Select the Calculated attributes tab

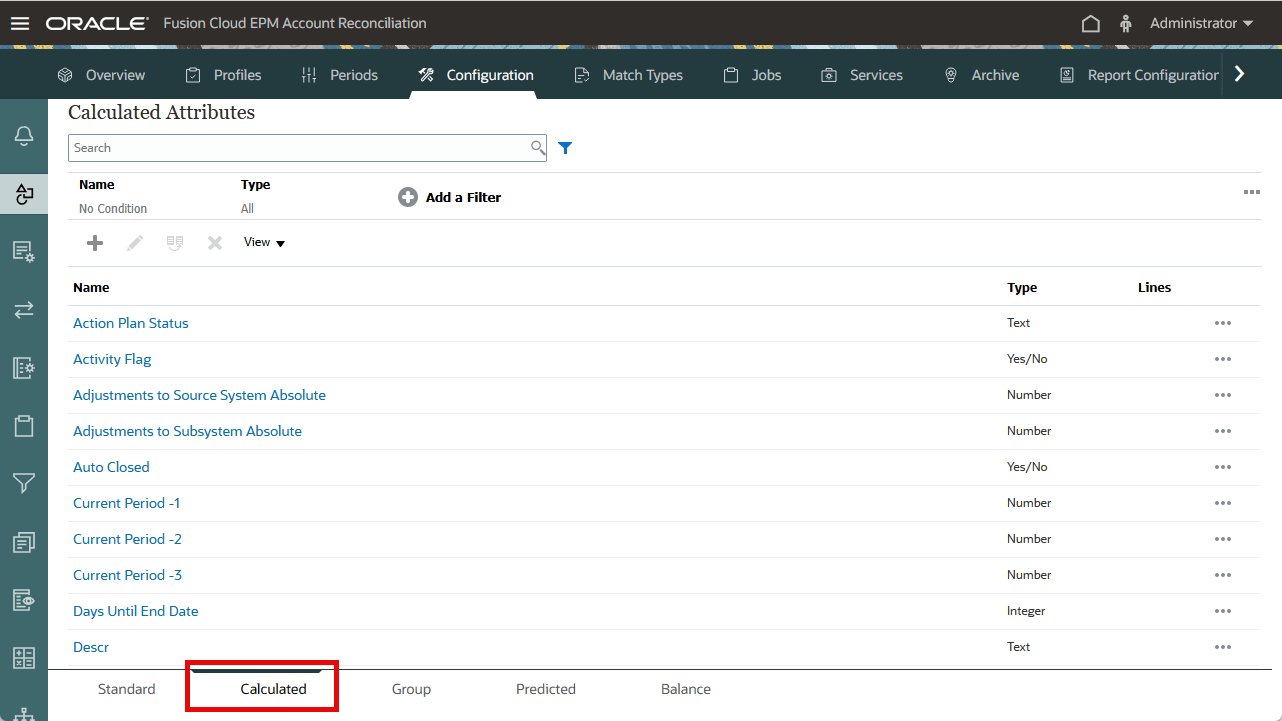pos(273,689)
